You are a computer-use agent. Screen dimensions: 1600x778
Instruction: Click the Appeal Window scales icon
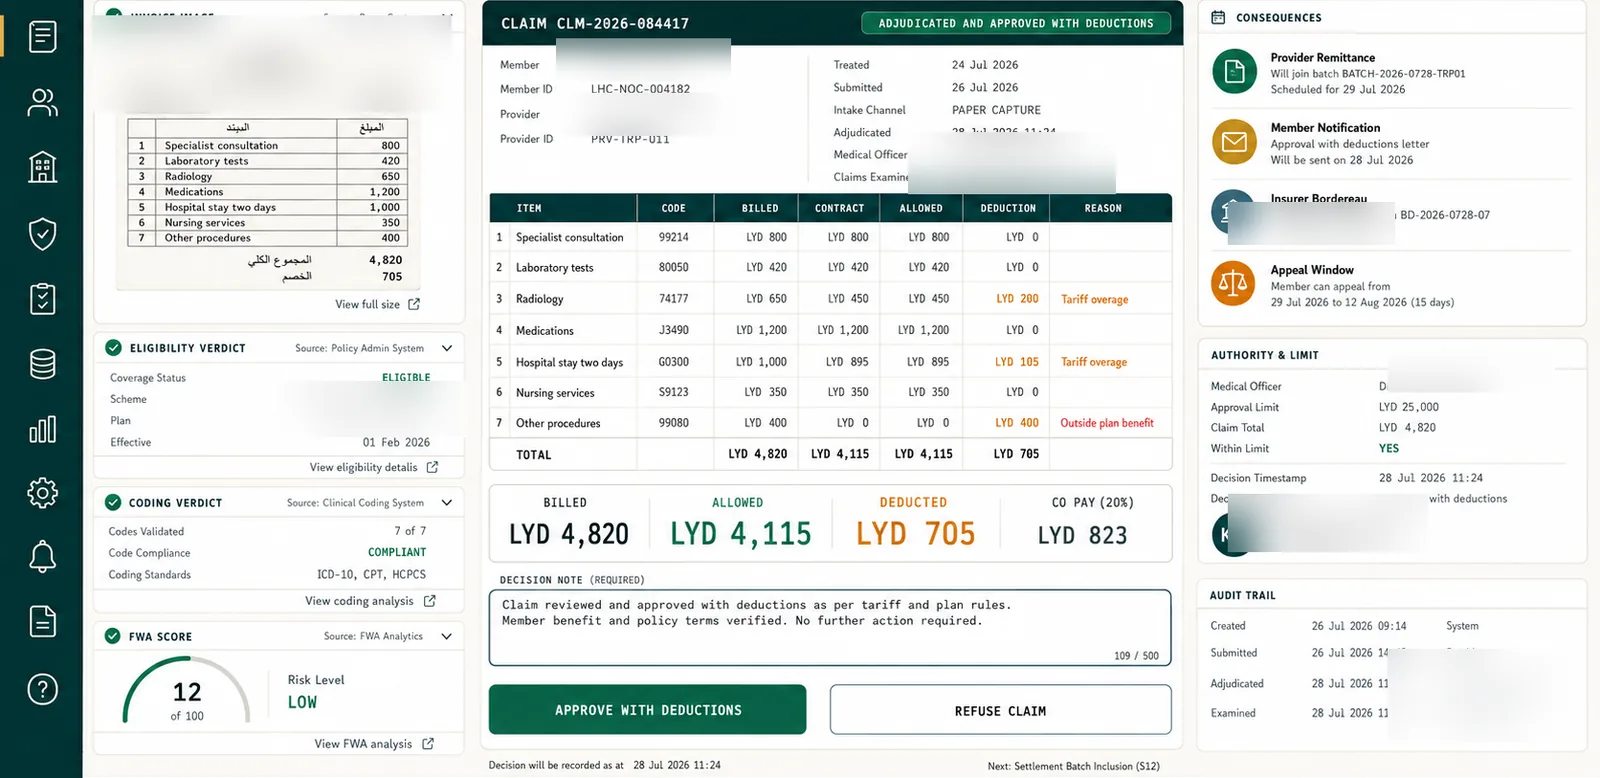1233,284
